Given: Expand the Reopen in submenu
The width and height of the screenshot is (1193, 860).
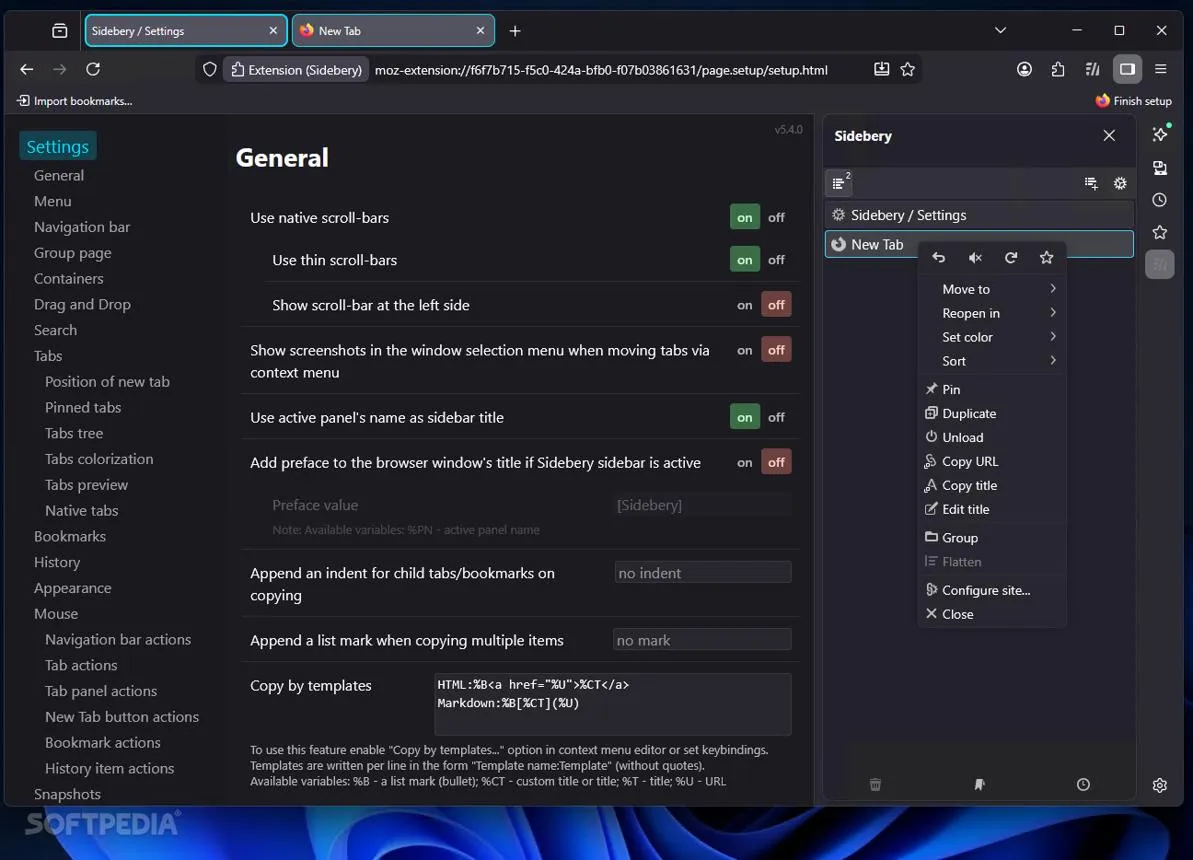Looking at the screenshot, I should click(x=991, y=313).
